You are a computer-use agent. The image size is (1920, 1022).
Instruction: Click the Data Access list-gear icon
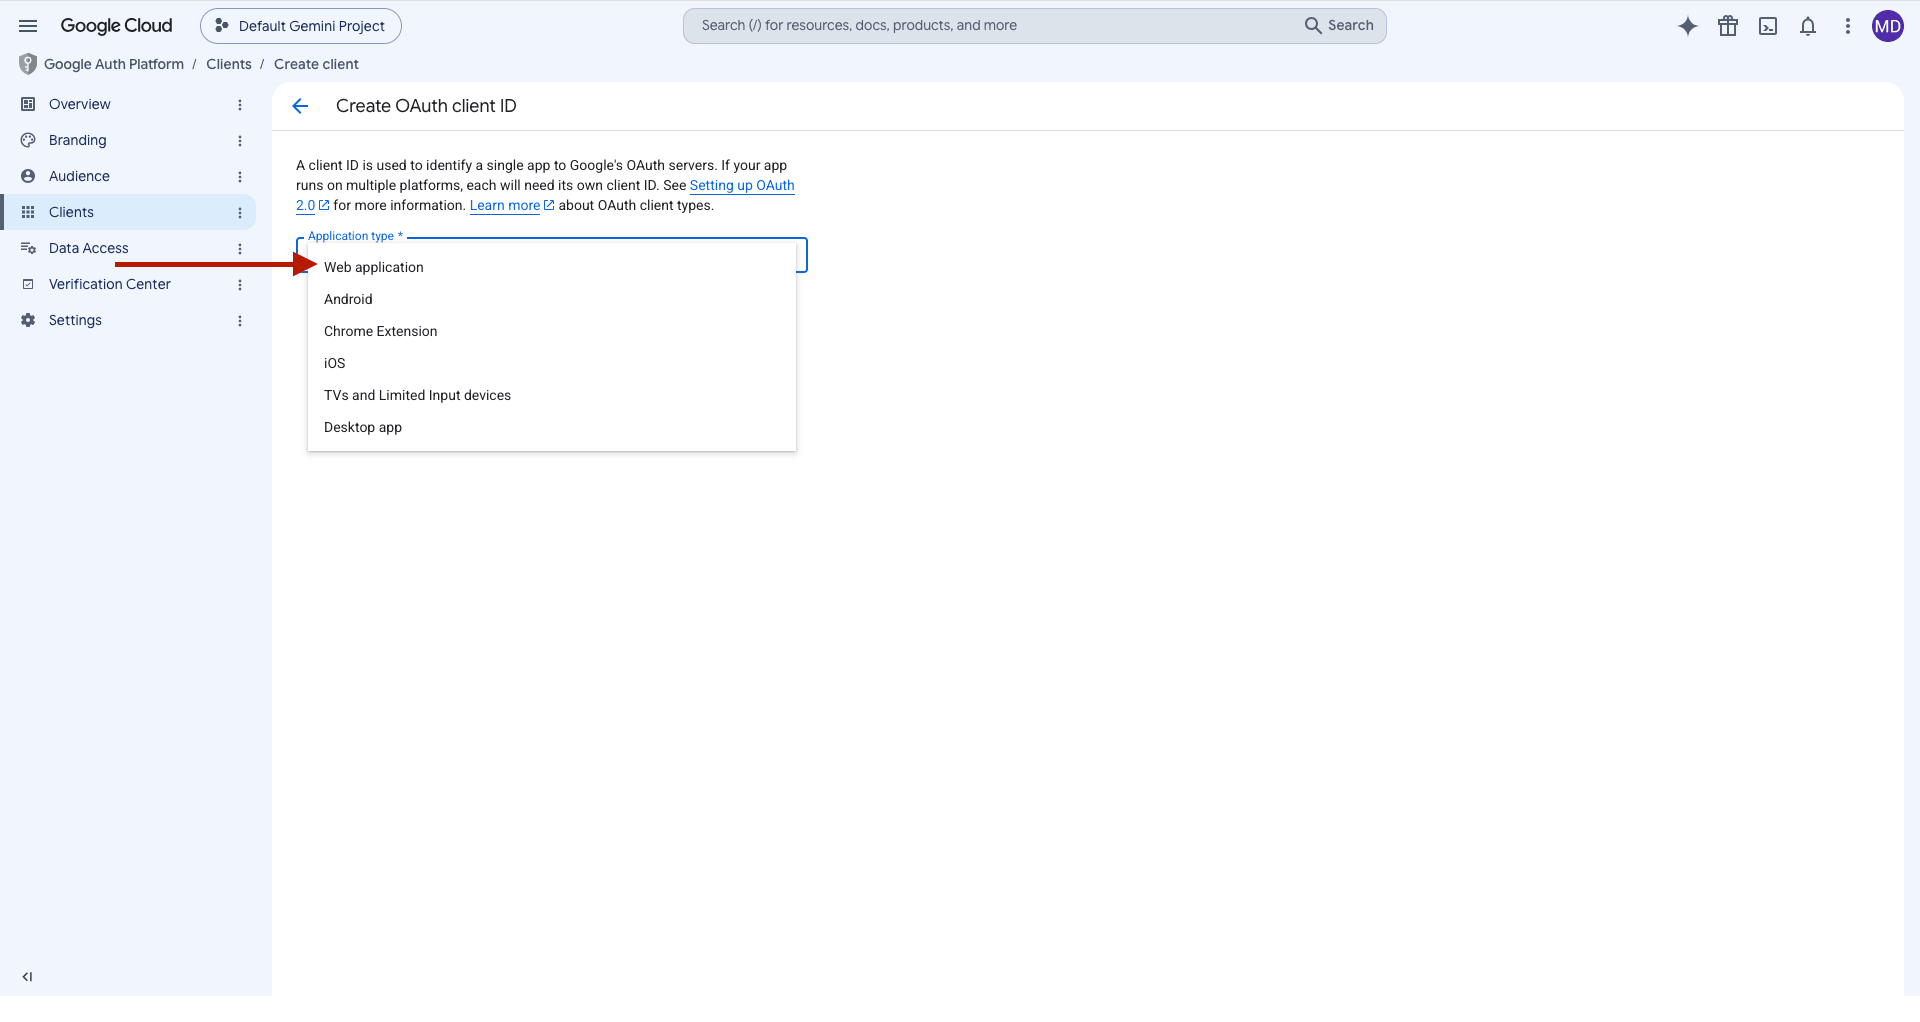click(x=28, y=248)
